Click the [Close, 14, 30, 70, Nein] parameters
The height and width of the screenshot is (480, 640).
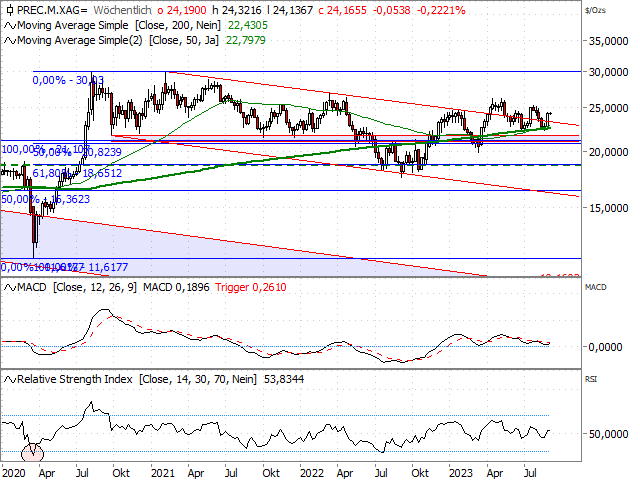tap(198, 379)
